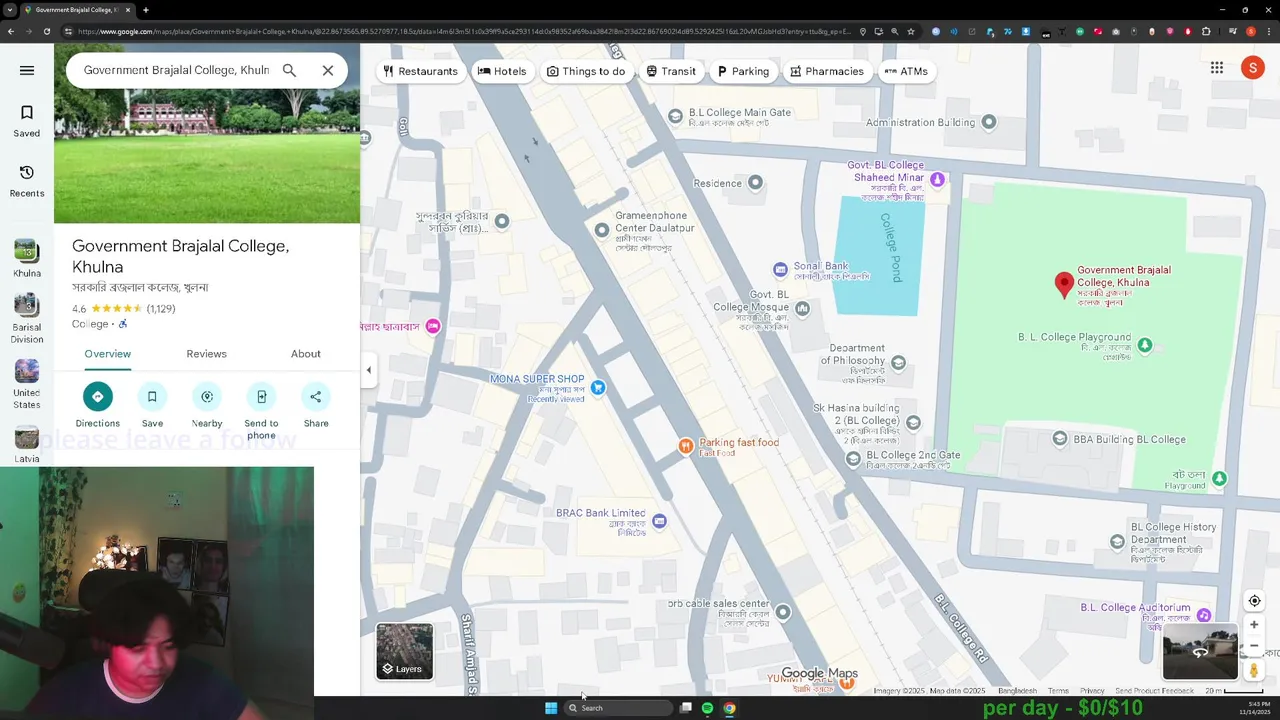Zoom in with the plus button

click(x=1254, y=625)
